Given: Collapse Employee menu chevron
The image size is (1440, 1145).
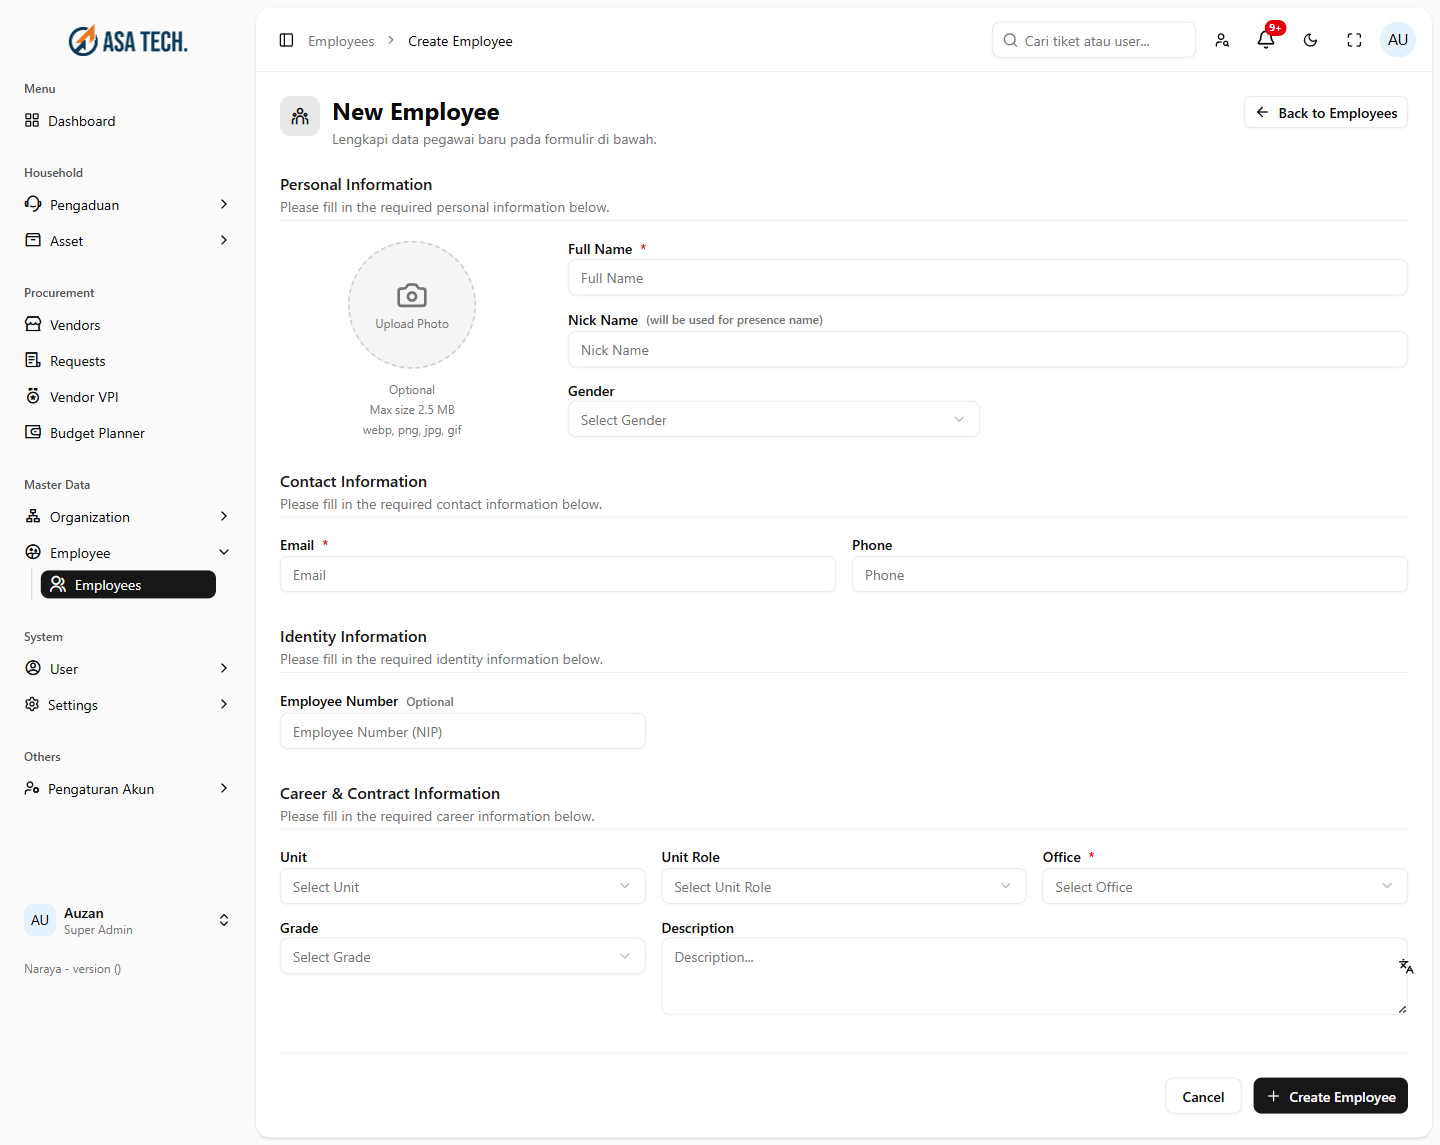Looking at the screenshot, I should [x=224, y=552].
